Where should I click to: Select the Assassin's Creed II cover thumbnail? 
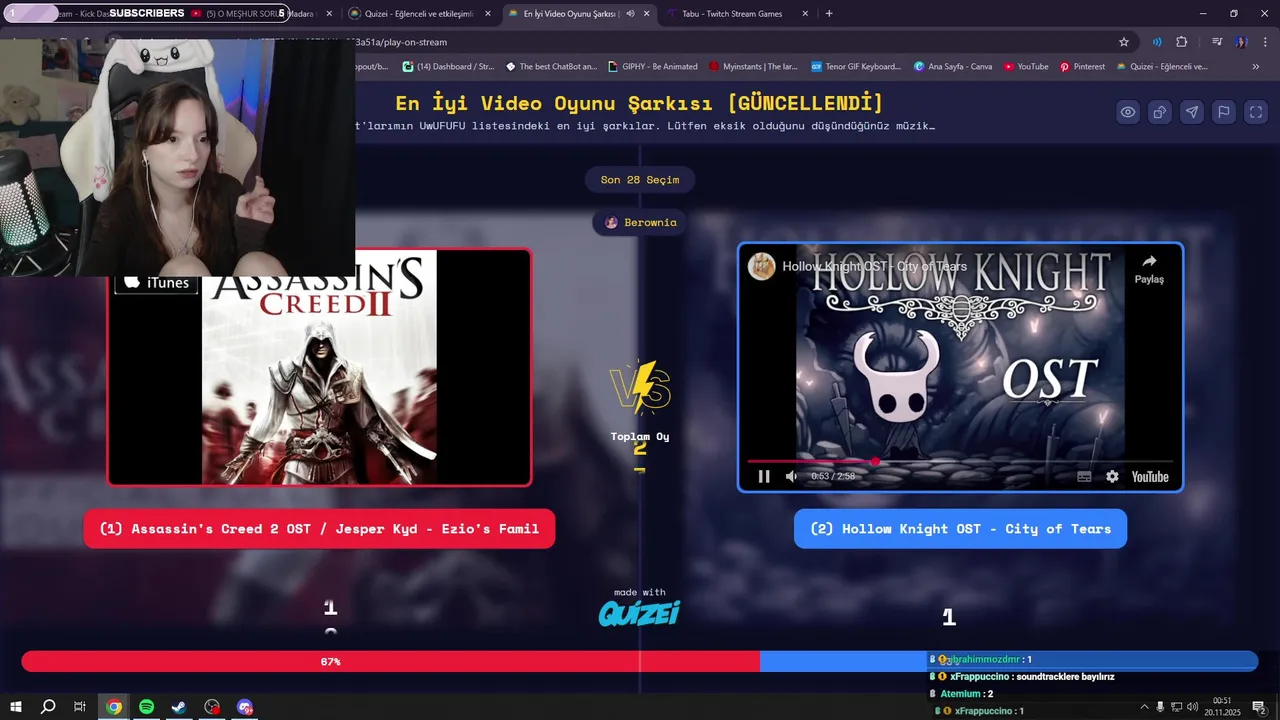[x=319, y=367]
